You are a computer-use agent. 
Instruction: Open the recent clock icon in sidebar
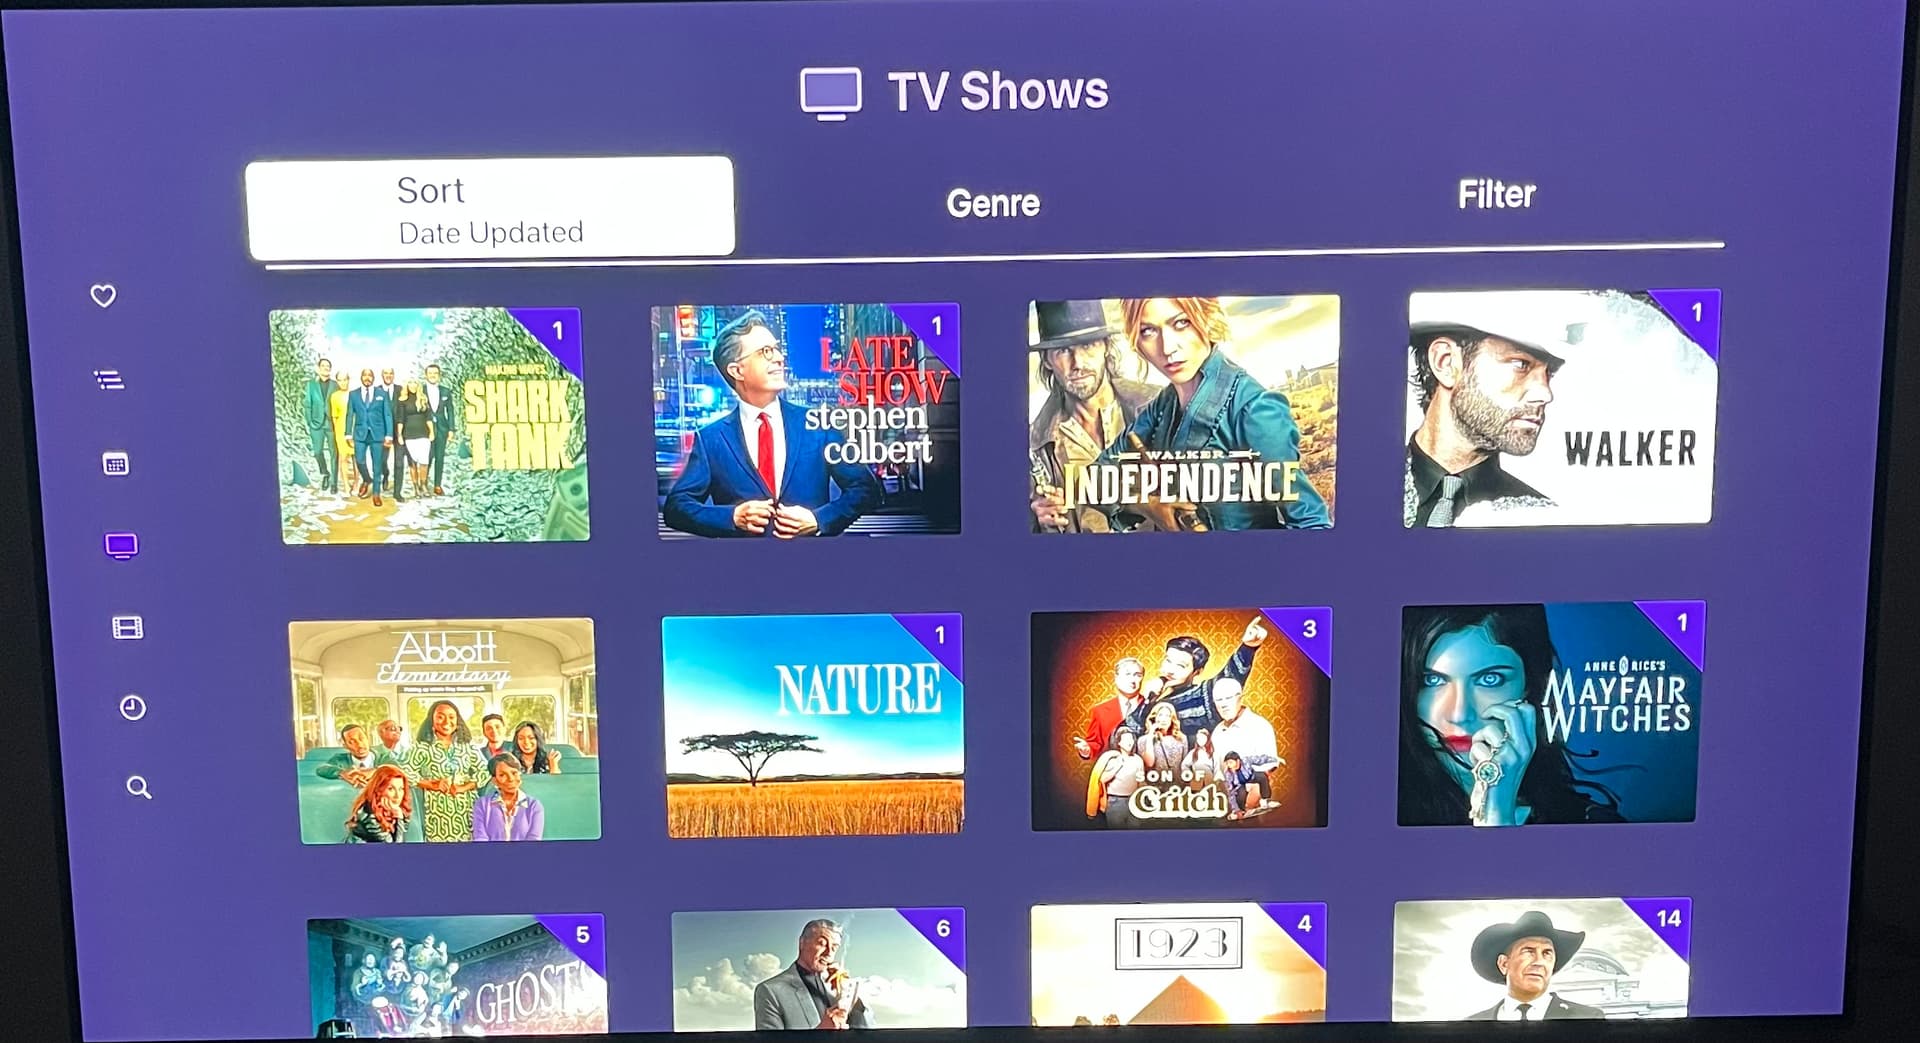coord(133,708)
